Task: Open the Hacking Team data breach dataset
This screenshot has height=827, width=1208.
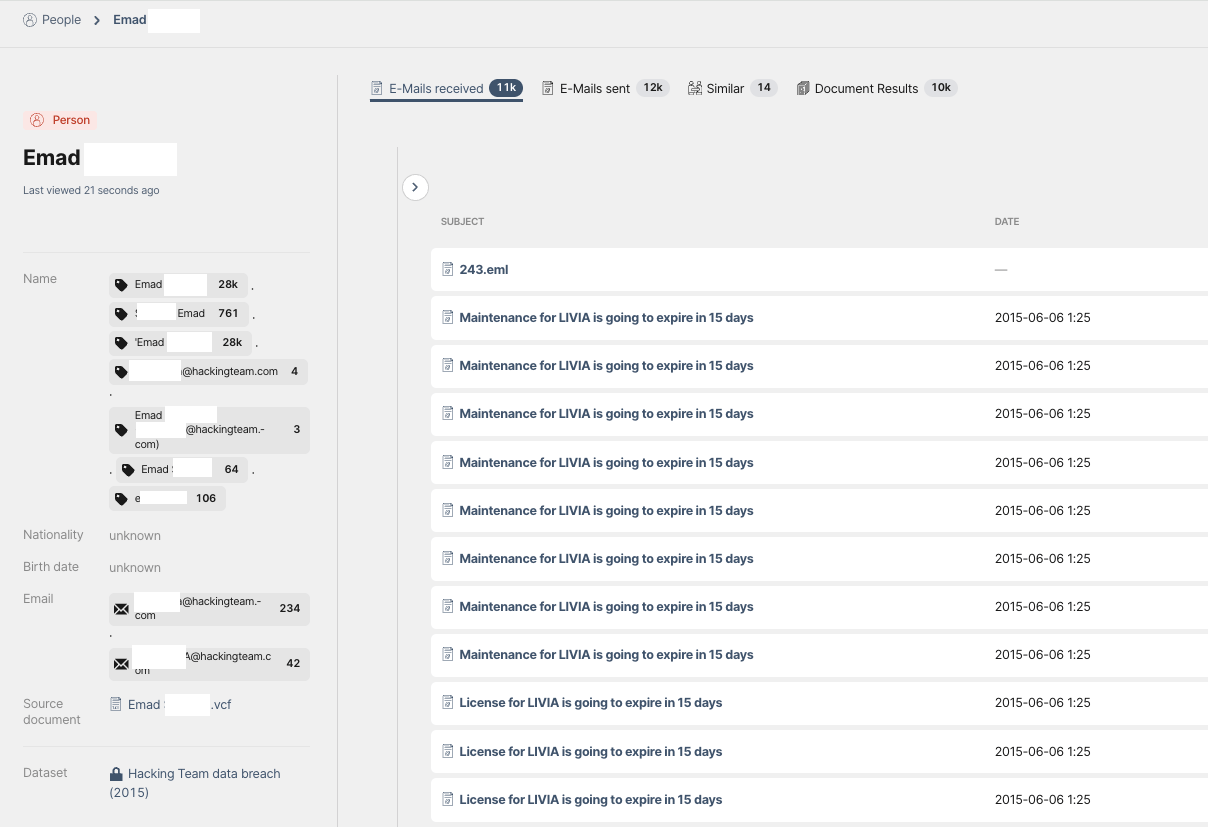Action: coord(195,783)
